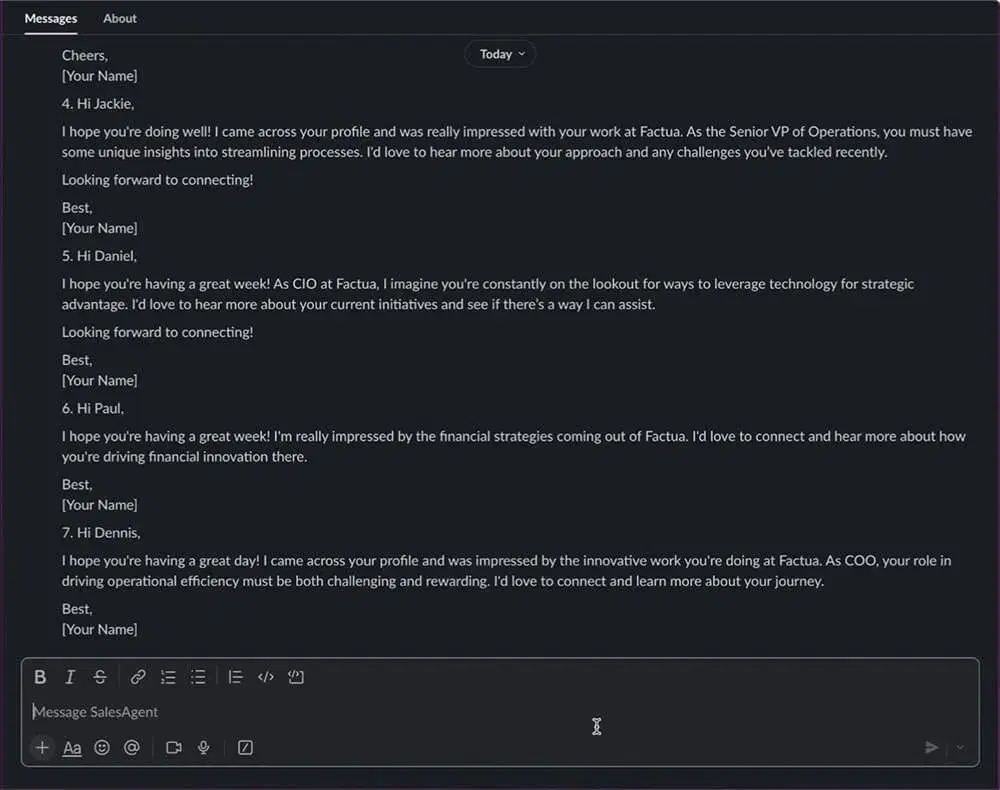Toggle bold formatting in the composer
The image size is (1000, 790).
[x=40, y=677]
